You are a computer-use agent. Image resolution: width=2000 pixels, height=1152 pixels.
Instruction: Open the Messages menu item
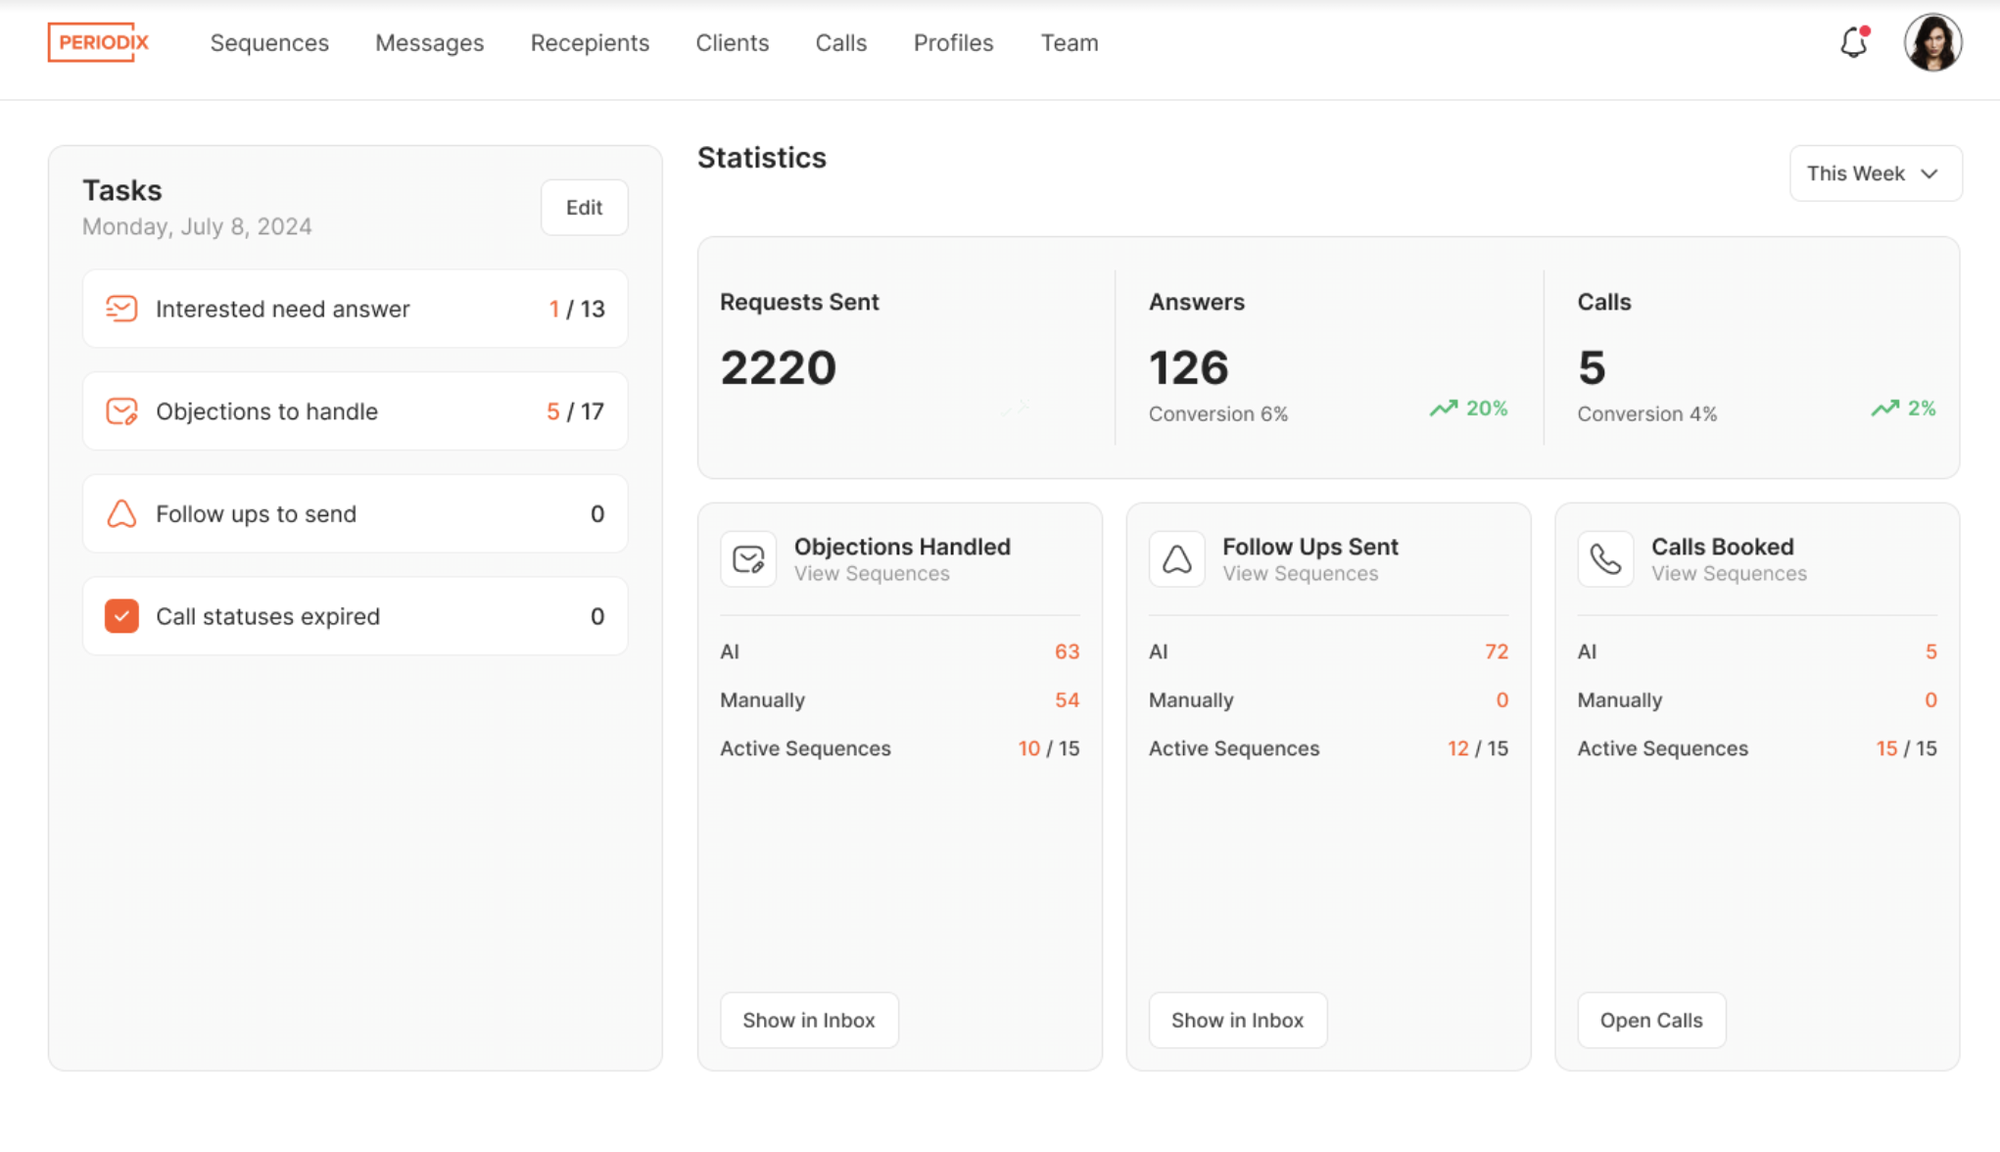pyautogui.click(x=429, y=43)
